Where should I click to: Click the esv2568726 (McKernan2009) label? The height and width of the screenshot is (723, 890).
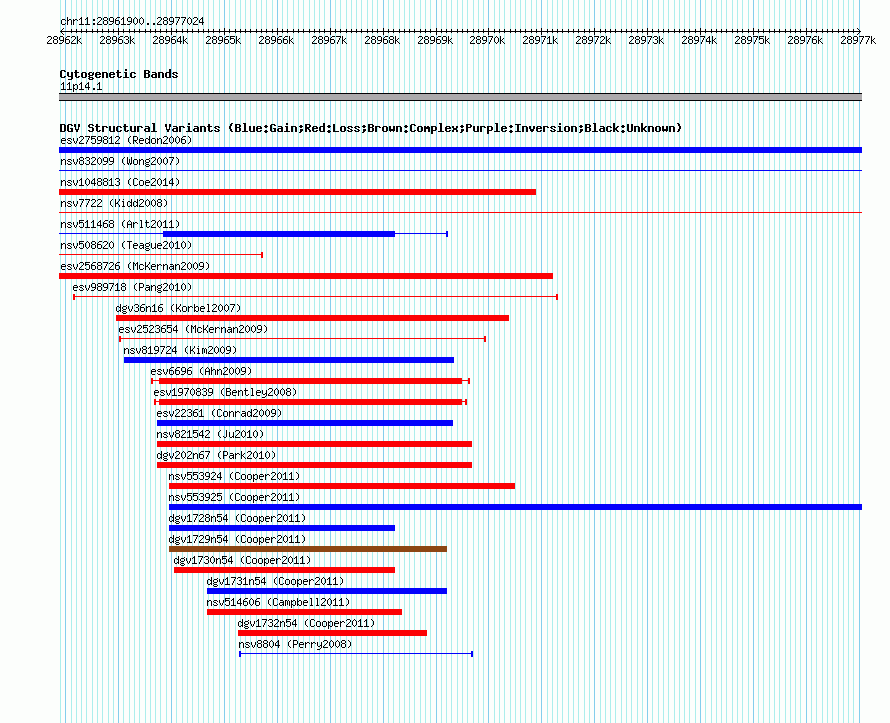pyautogui.click(x=135, y=266)
